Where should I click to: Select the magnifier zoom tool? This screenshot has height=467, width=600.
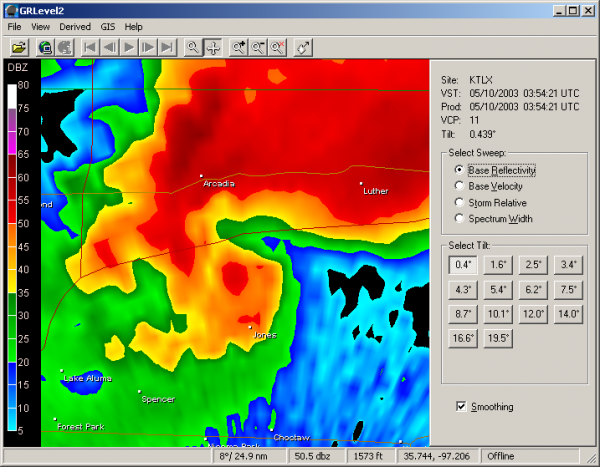point(193,48)
